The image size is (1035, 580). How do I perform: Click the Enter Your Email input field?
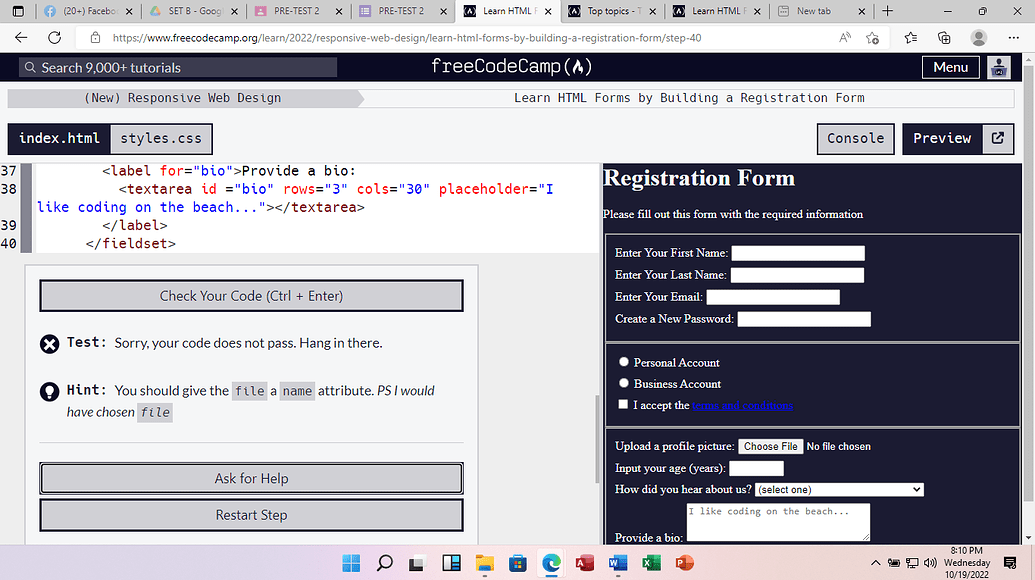[772, 296]
